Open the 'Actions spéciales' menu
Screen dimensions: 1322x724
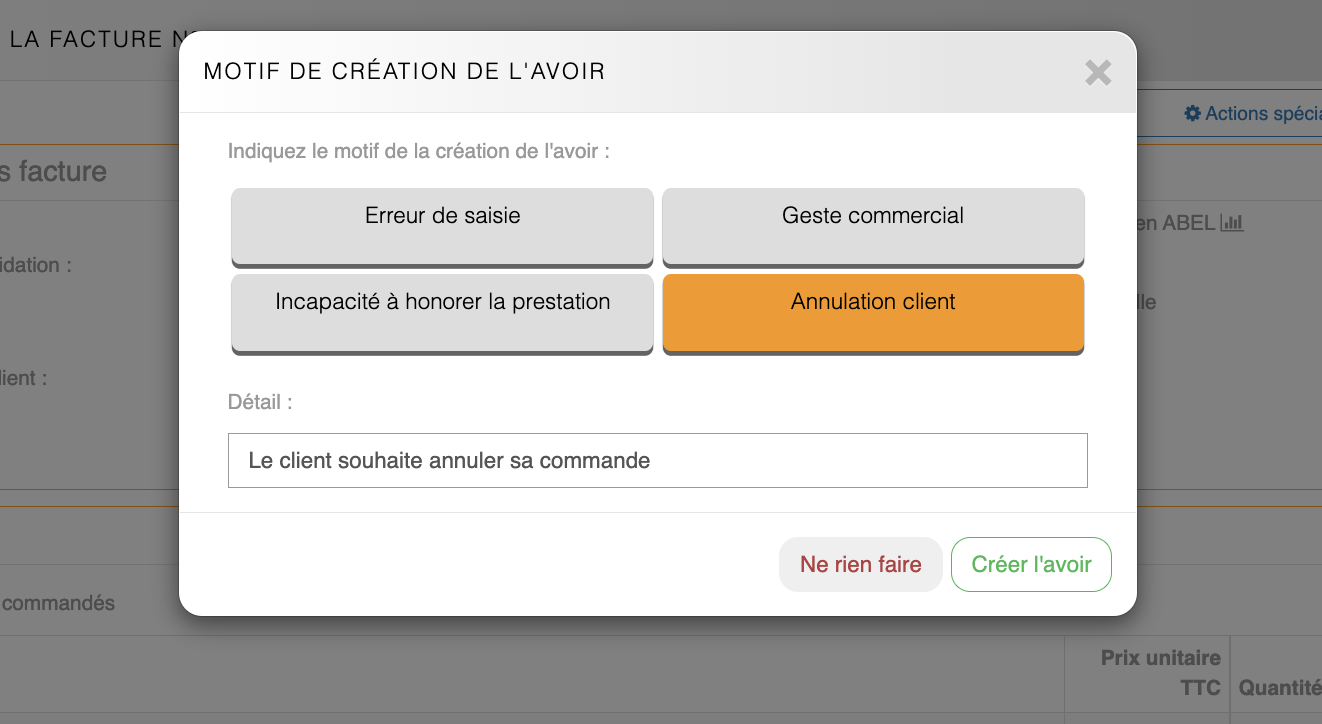tap(1262, 114)
